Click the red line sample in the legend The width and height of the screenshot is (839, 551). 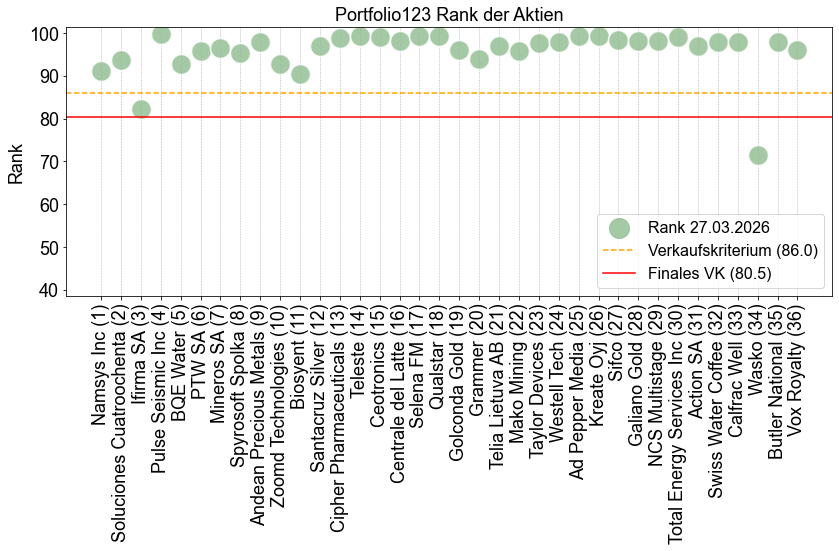click(x=619, y=273)
